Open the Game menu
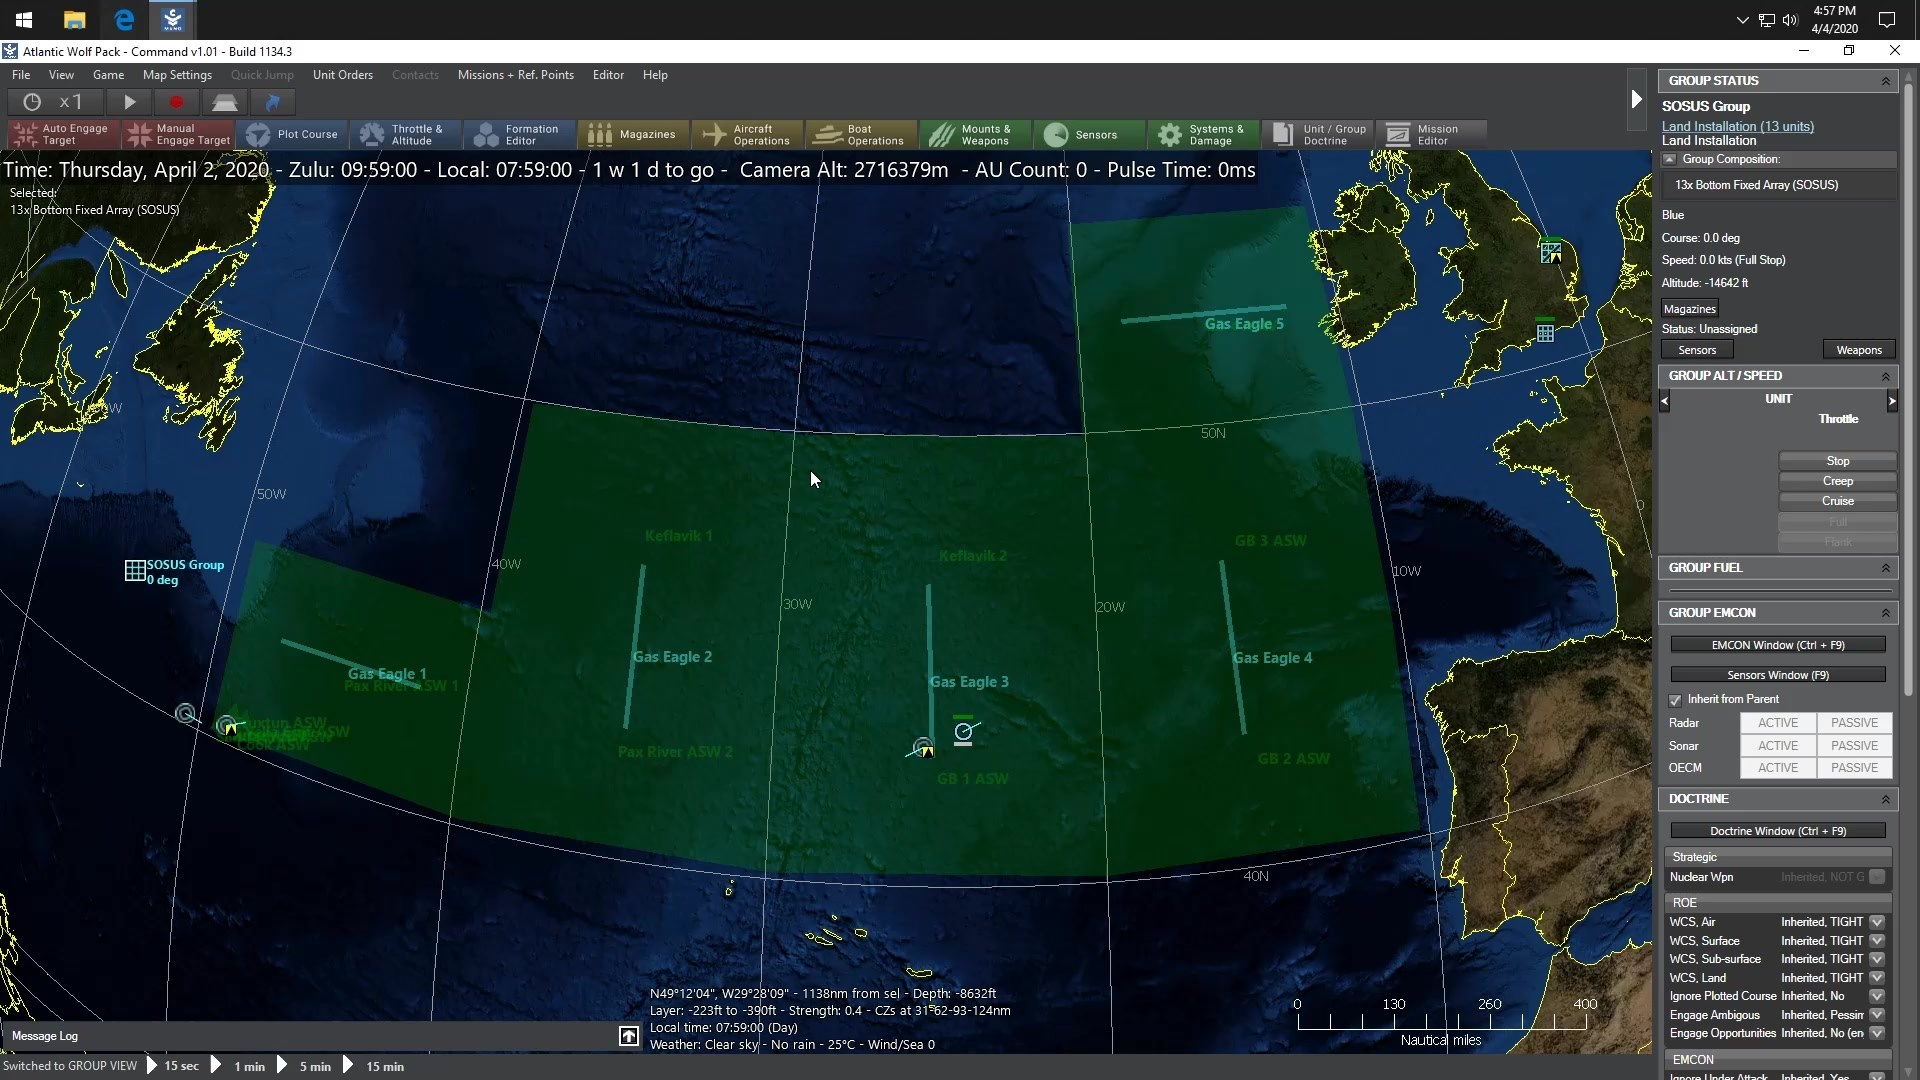Screen dimensions: 1920x1080 click(108, 75)
